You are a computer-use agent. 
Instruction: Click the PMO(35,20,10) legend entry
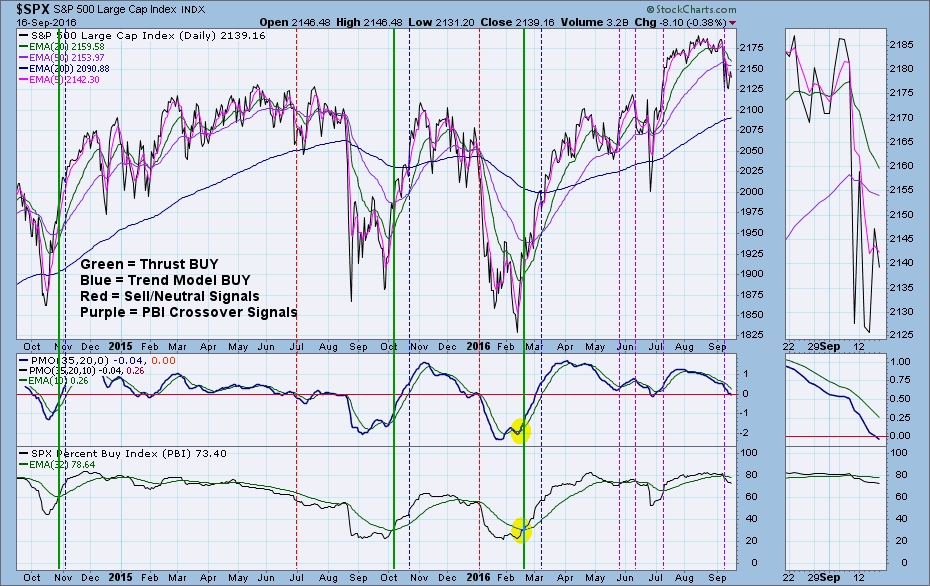pos(82,371)
